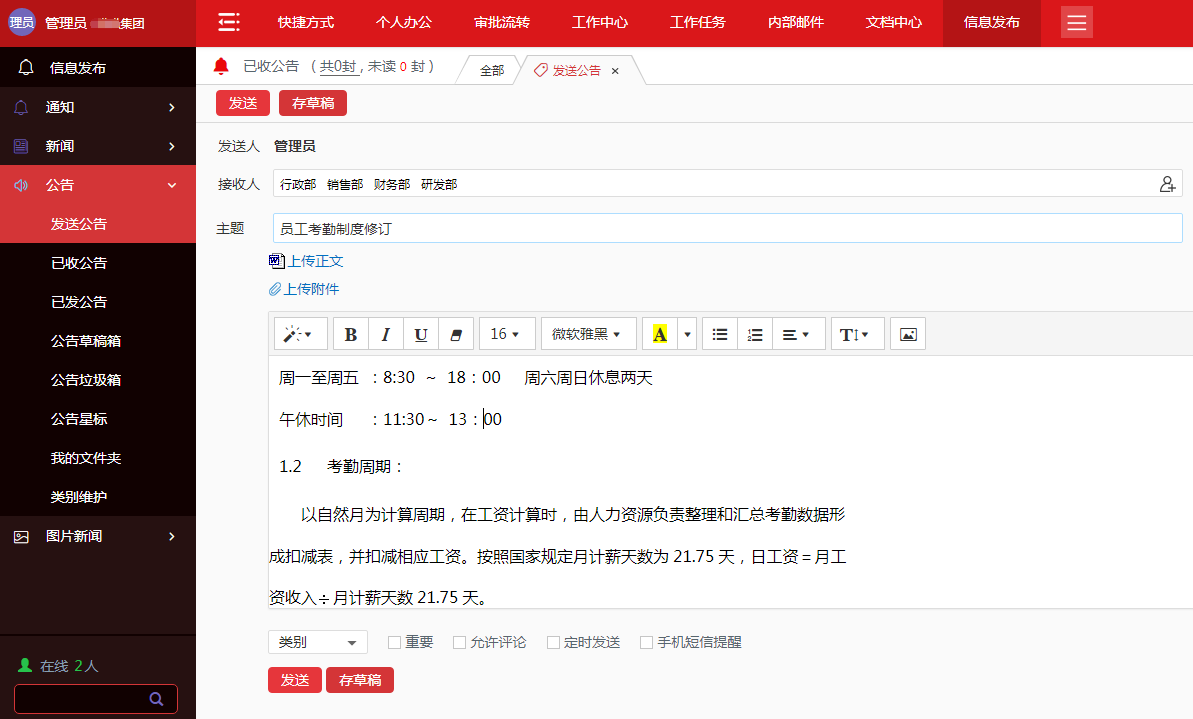Viewport: 1193px width, 719px height.
Task: Enable the 重要 checkbox
Action: pyautogui.click(x=393, y=642)
